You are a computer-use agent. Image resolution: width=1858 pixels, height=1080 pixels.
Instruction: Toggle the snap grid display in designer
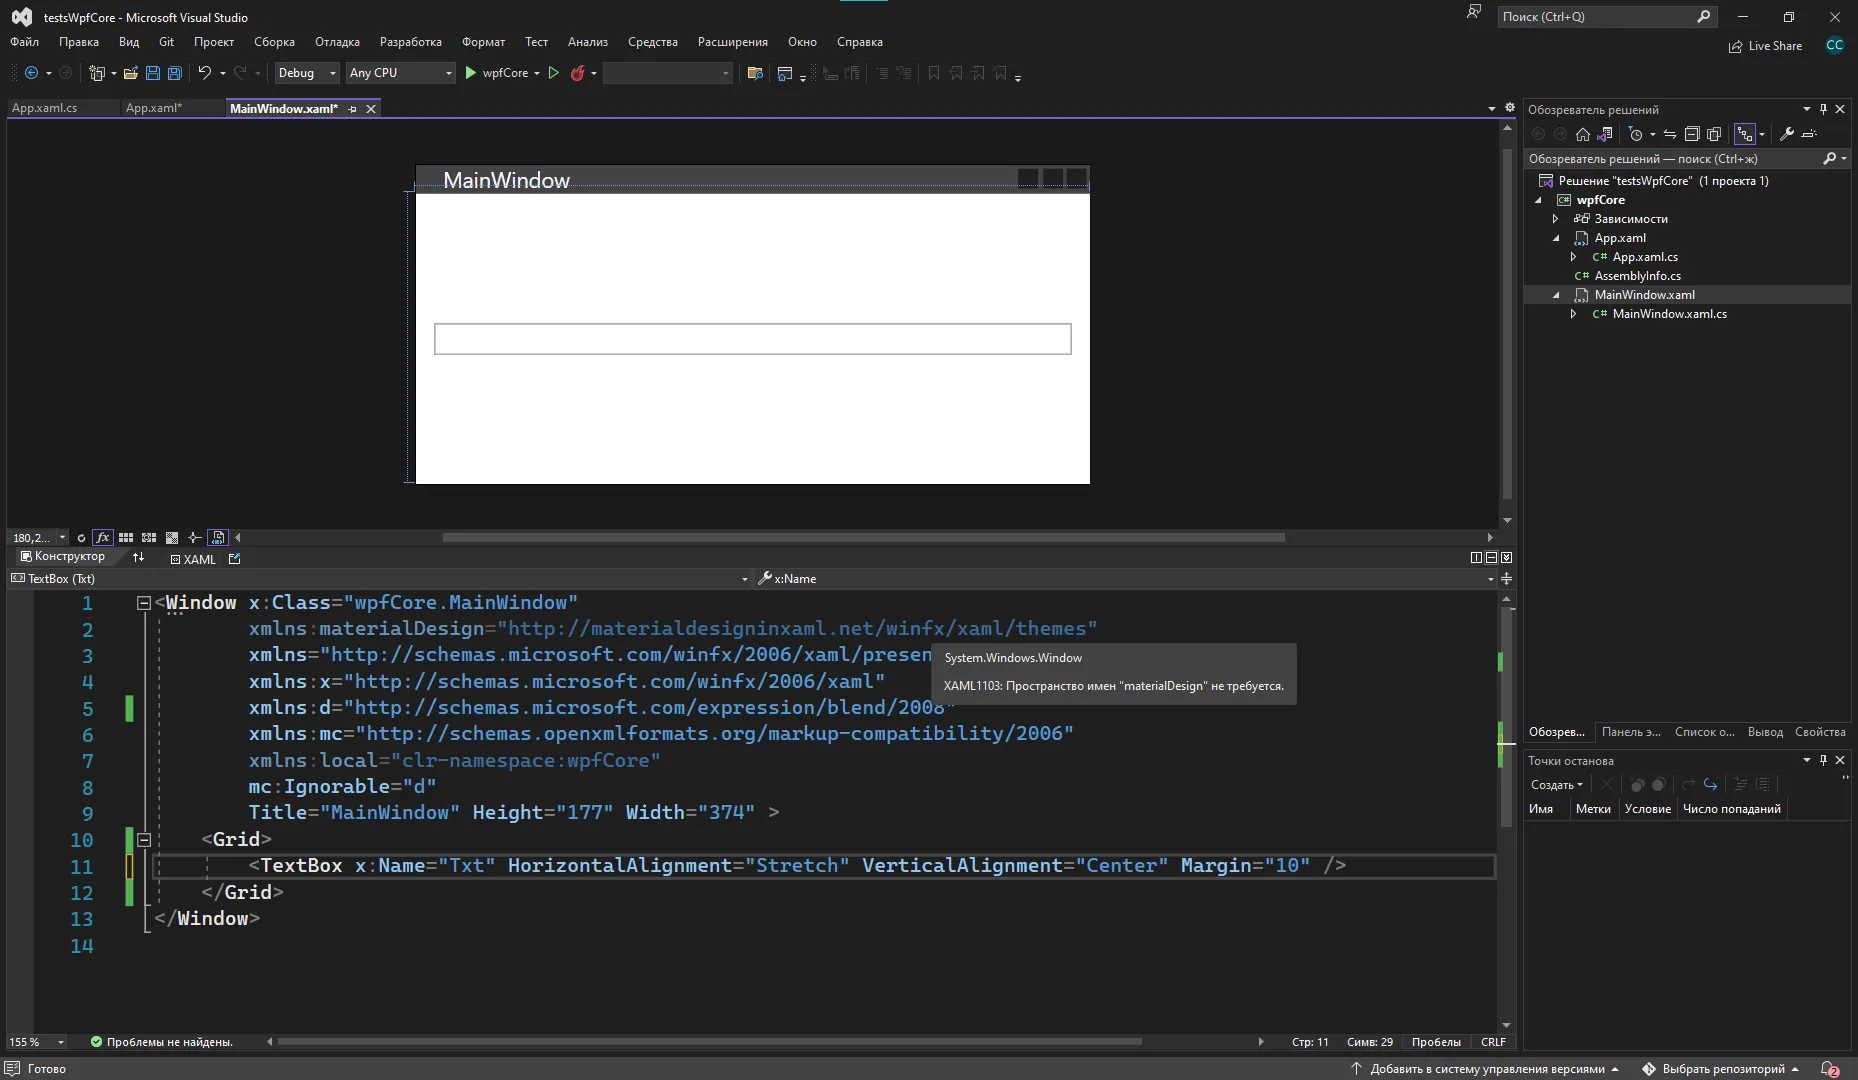(126, 538)
